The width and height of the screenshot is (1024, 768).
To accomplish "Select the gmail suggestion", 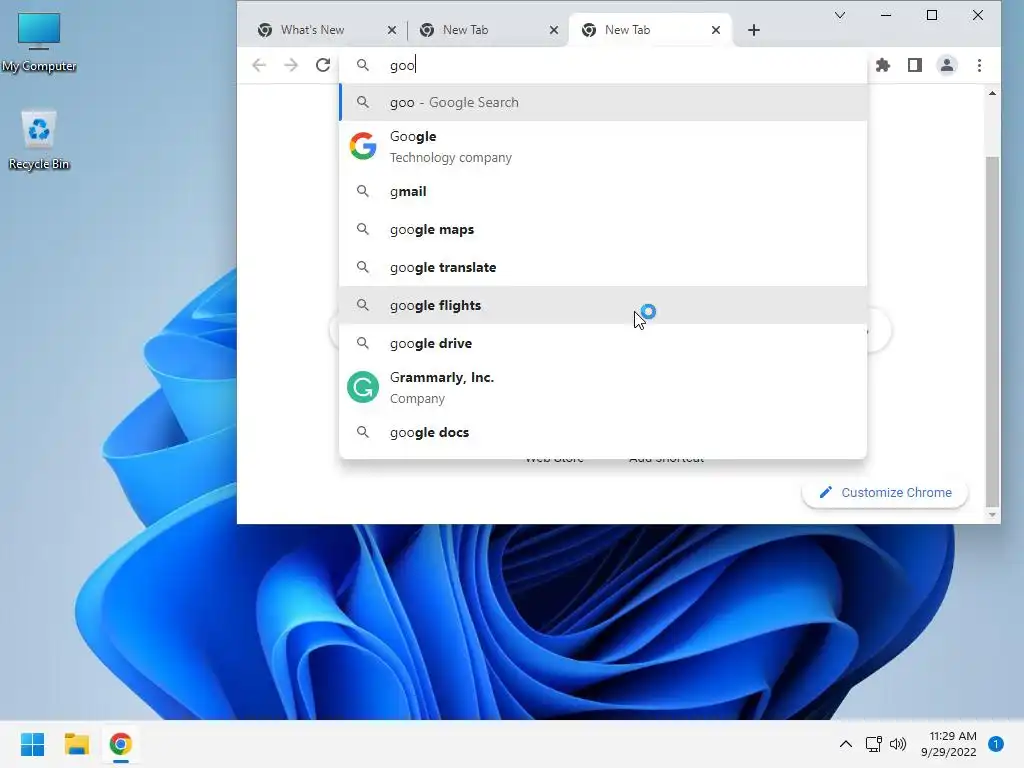I will tap(603, 191).
